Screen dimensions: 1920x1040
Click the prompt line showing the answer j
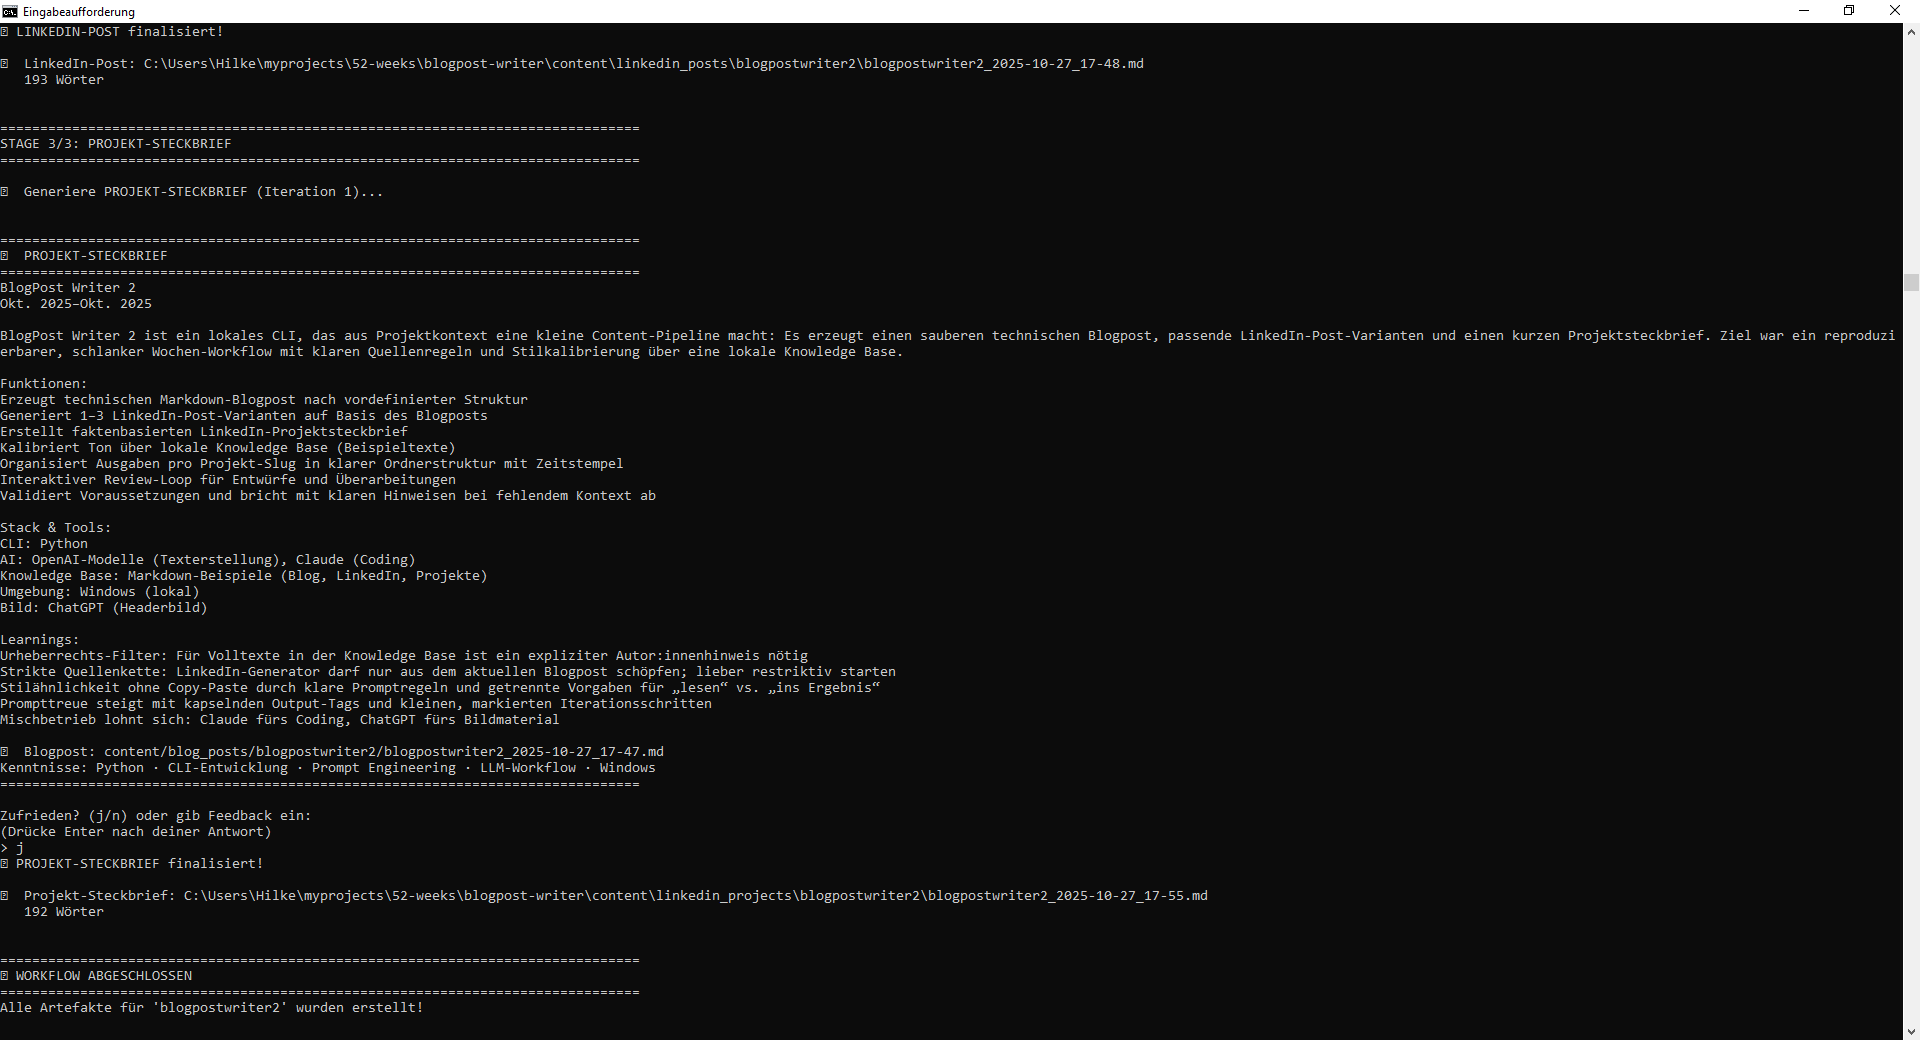click(13, 848)
